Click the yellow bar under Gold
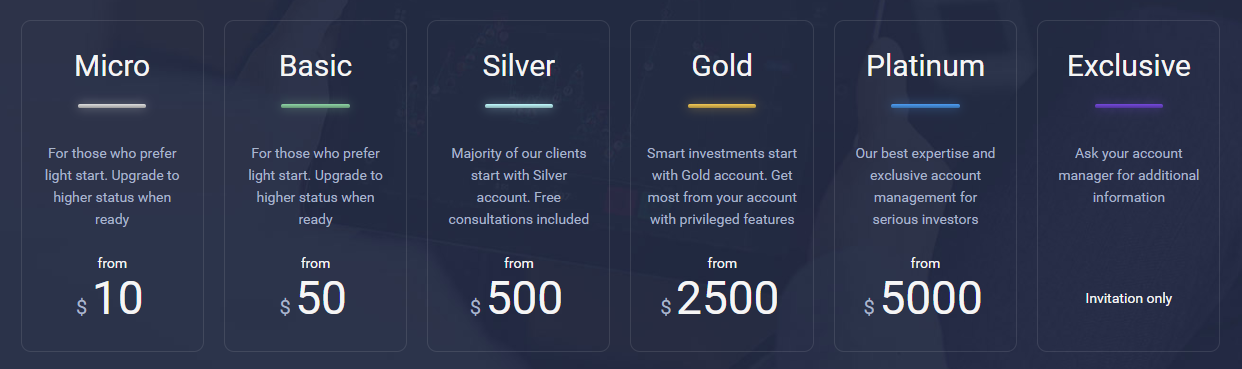The image size is (1242, 369). pos(722,105)
